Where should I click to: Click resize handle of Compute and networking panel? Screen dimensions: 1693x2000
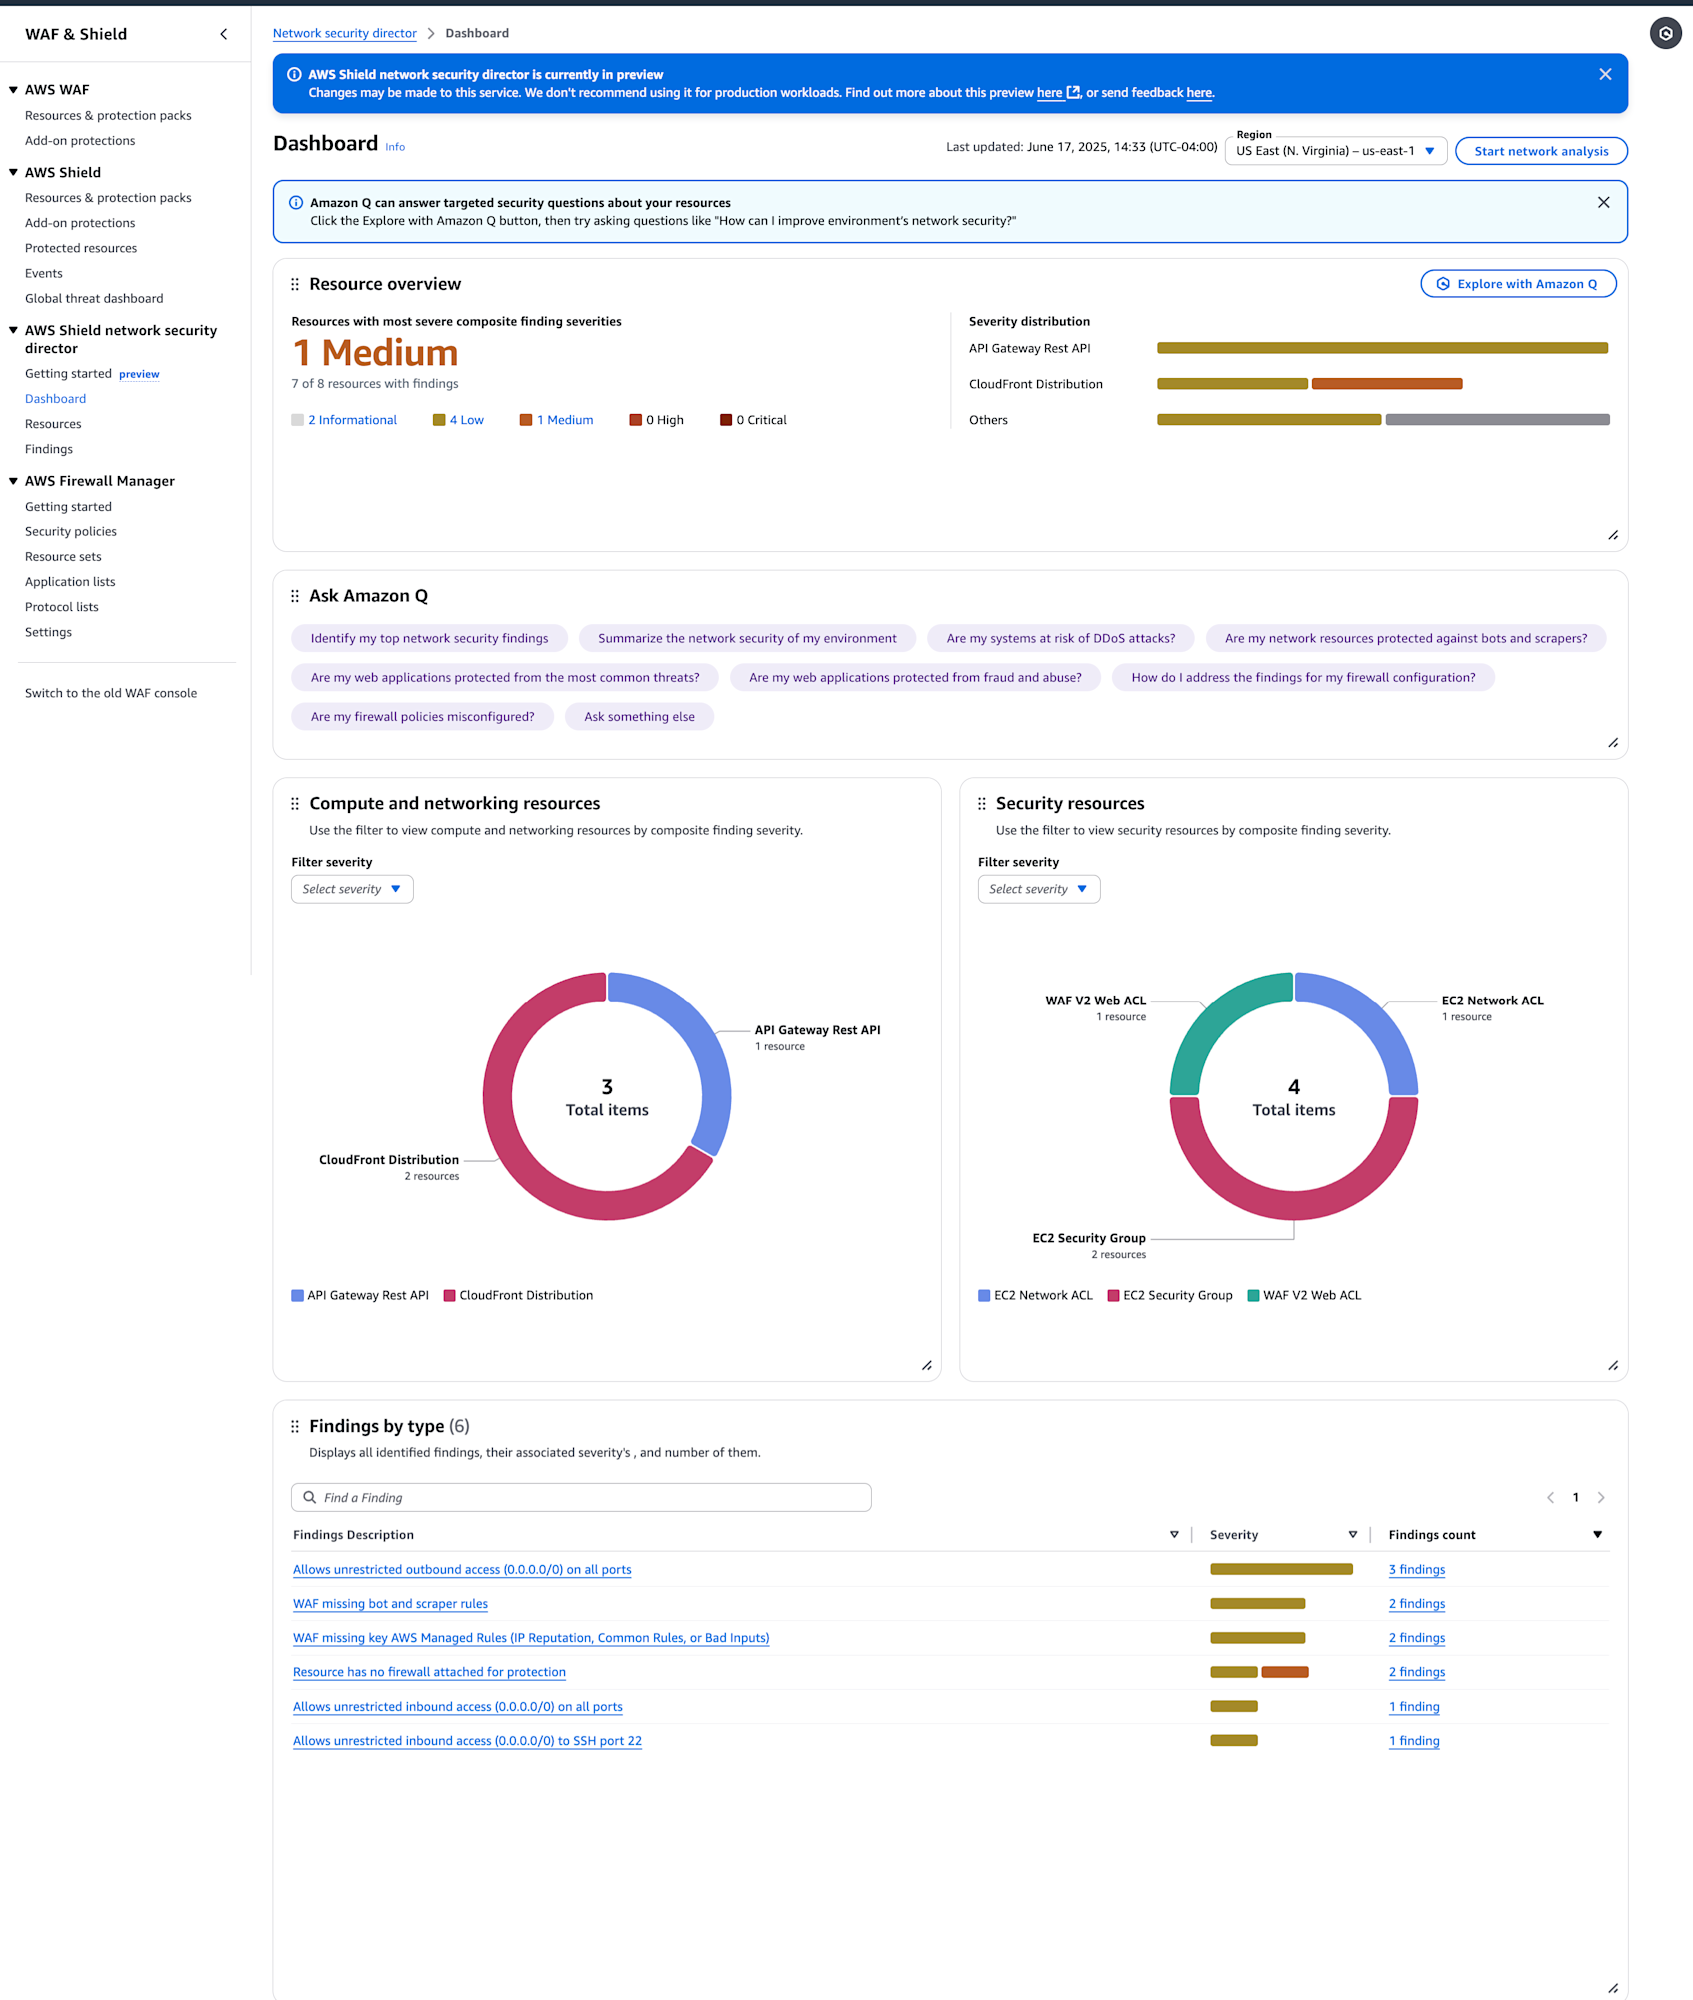click(x=926, y=1366)
